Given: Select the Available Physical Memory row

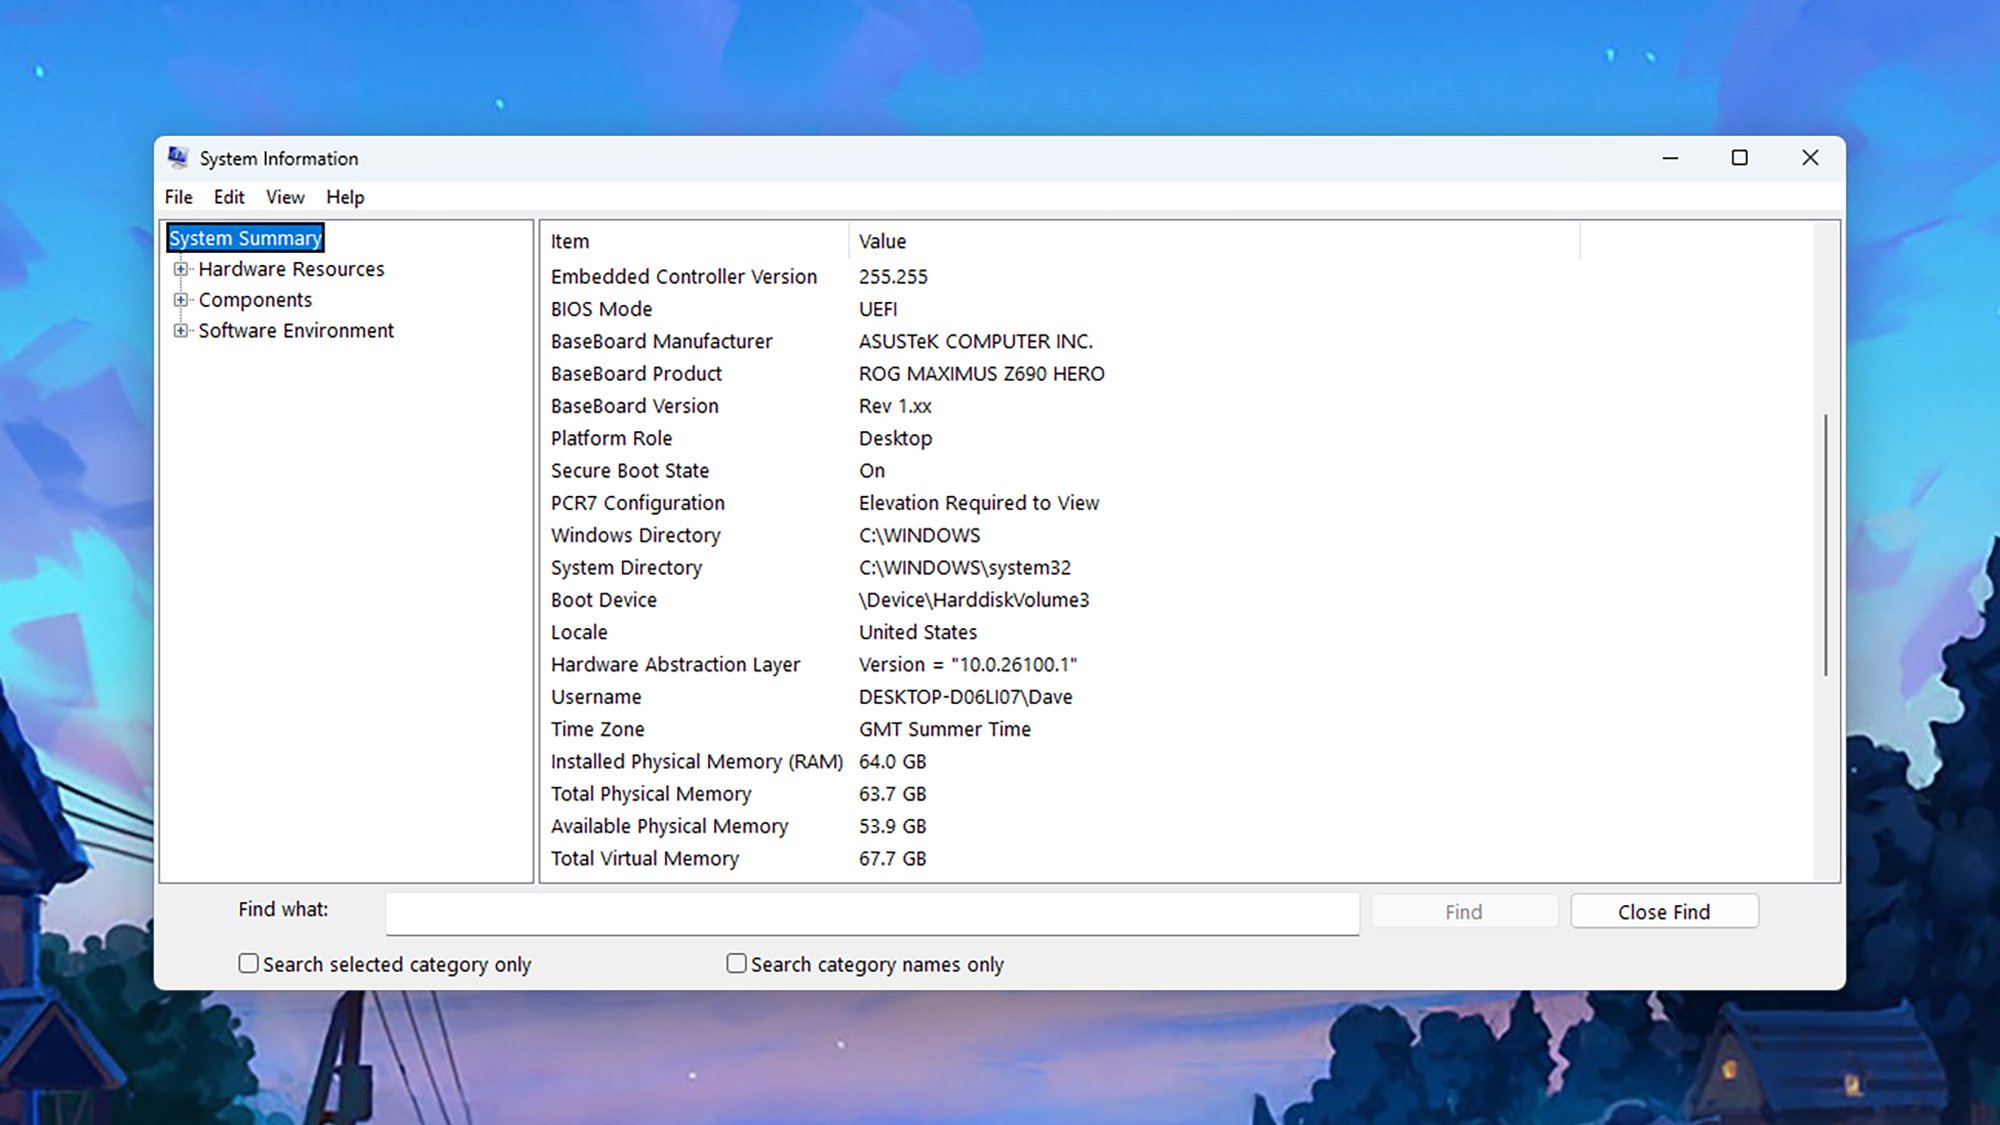Looking at the screenshot, I should tap(1060, 827).
